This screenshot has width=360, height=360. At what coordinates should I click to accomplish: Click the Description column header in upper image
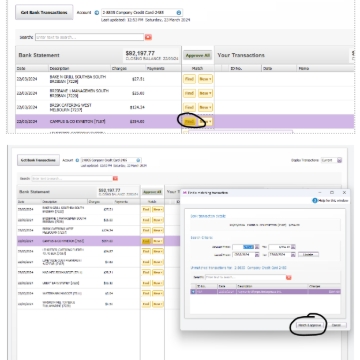[x=79, y=68]
